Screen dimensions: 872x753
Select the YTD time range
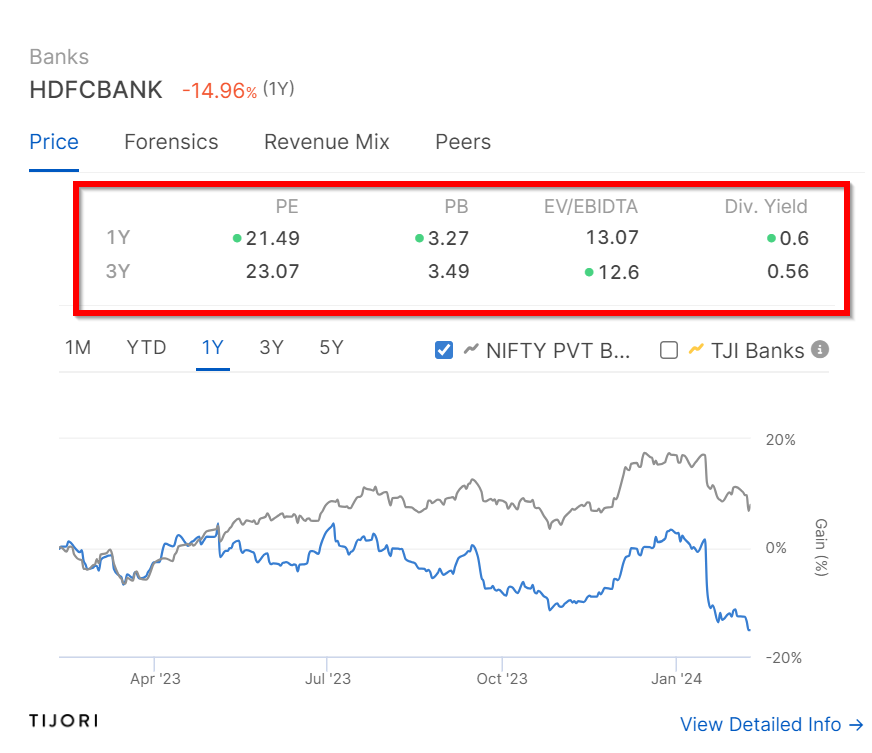click(146, 348)
